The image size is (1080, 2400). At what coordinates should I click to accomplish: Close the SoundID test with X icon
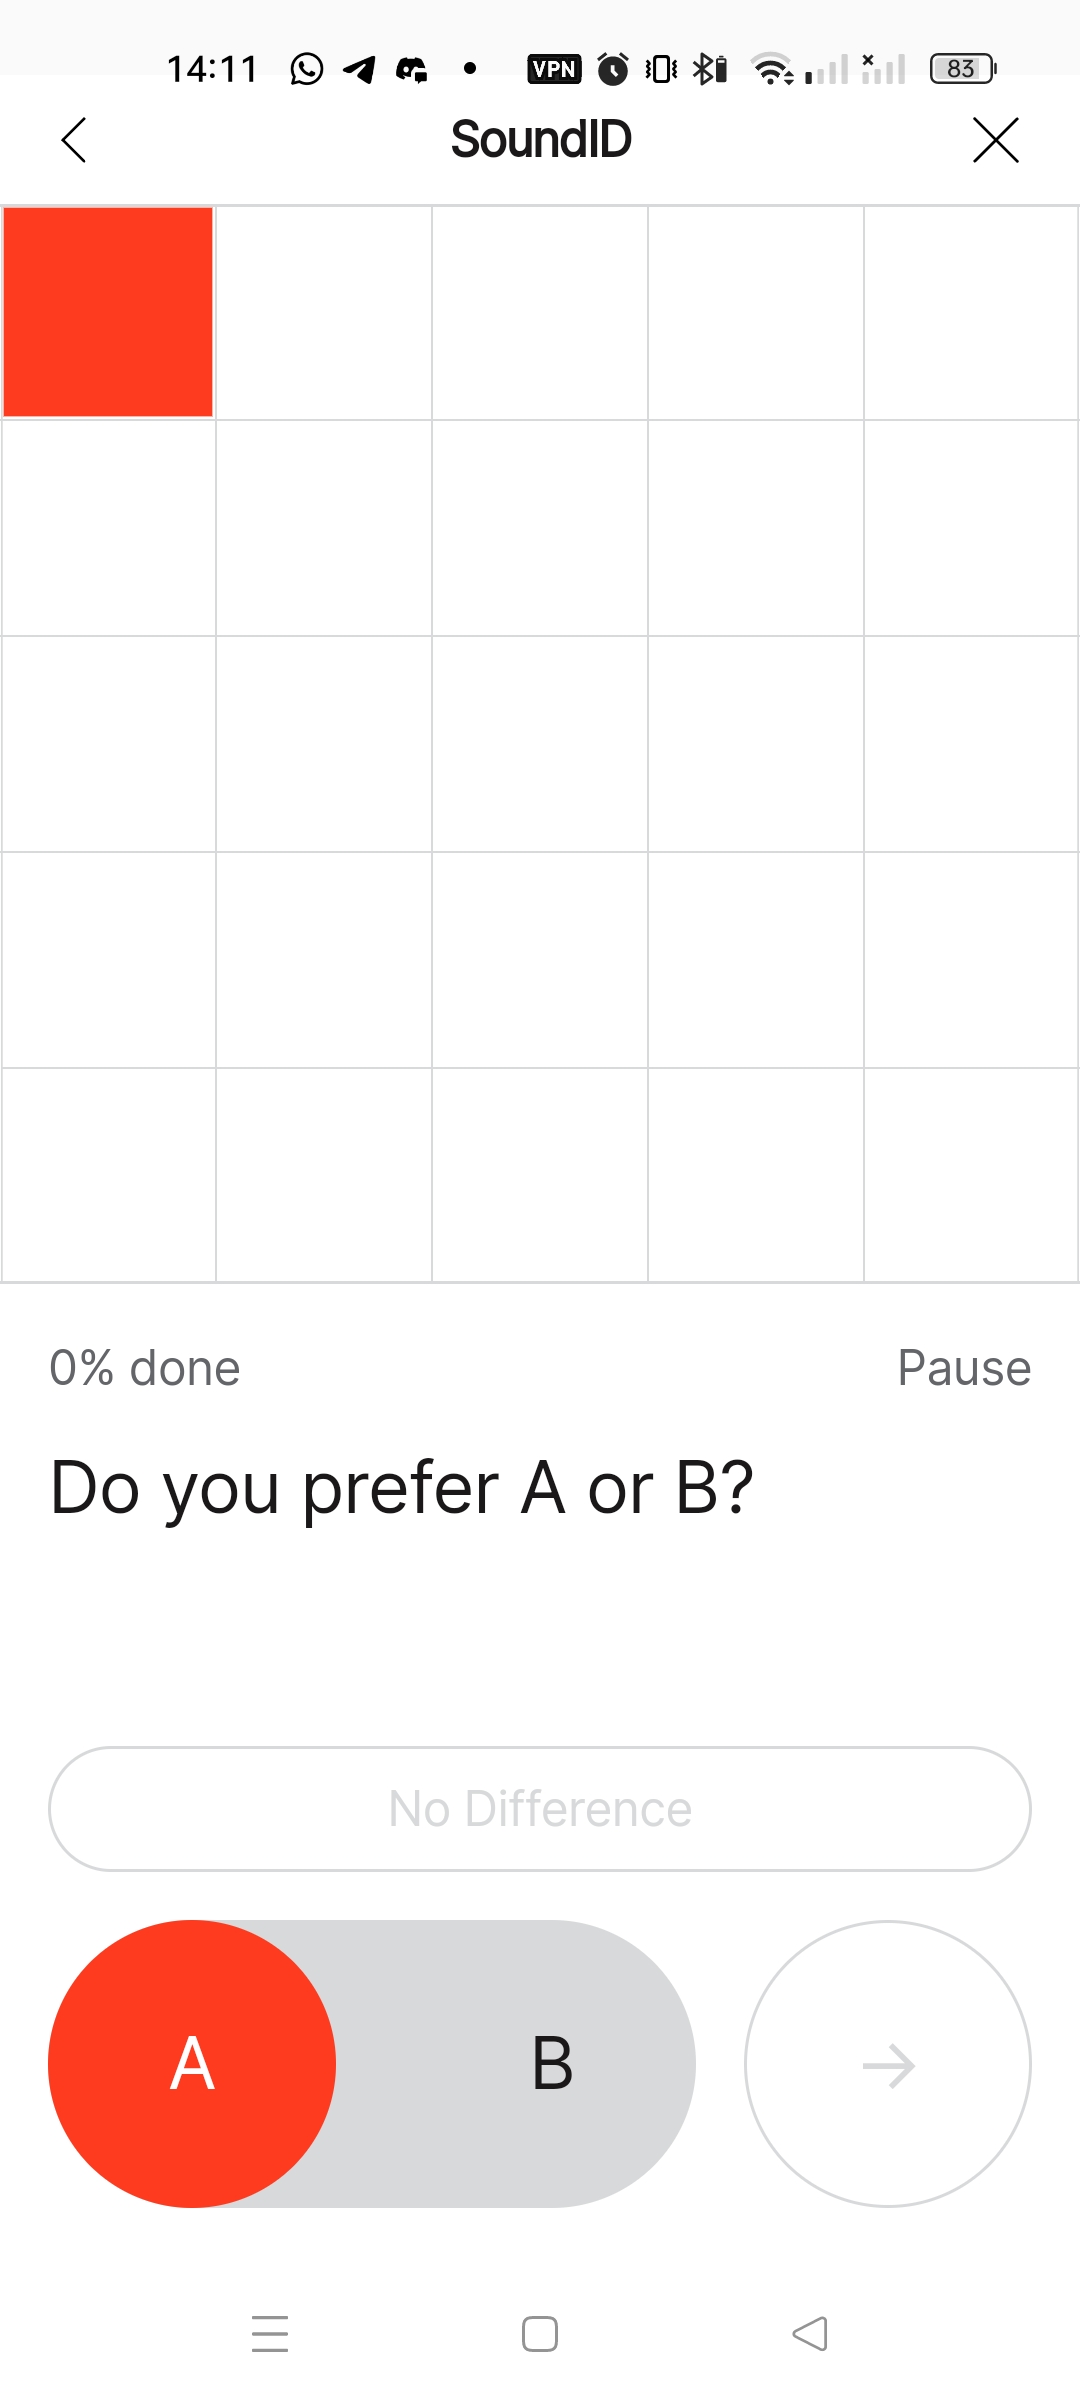pos(996,139)
